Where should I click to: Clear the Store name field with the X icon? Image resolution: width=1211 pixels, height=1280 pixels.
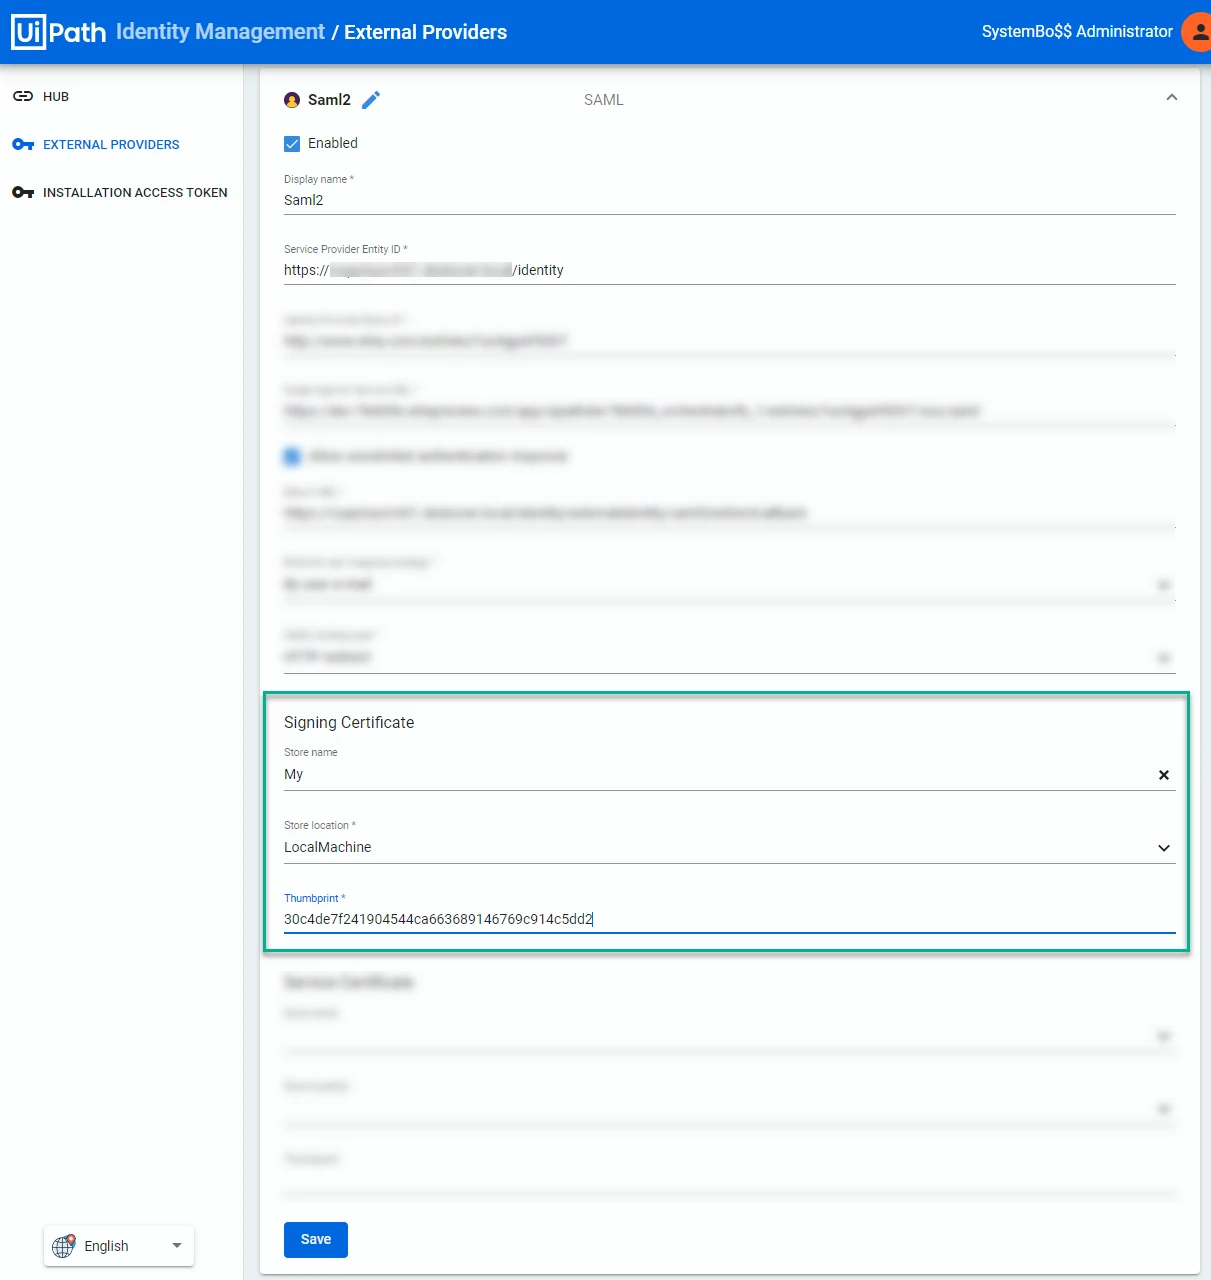(1164, 775)
